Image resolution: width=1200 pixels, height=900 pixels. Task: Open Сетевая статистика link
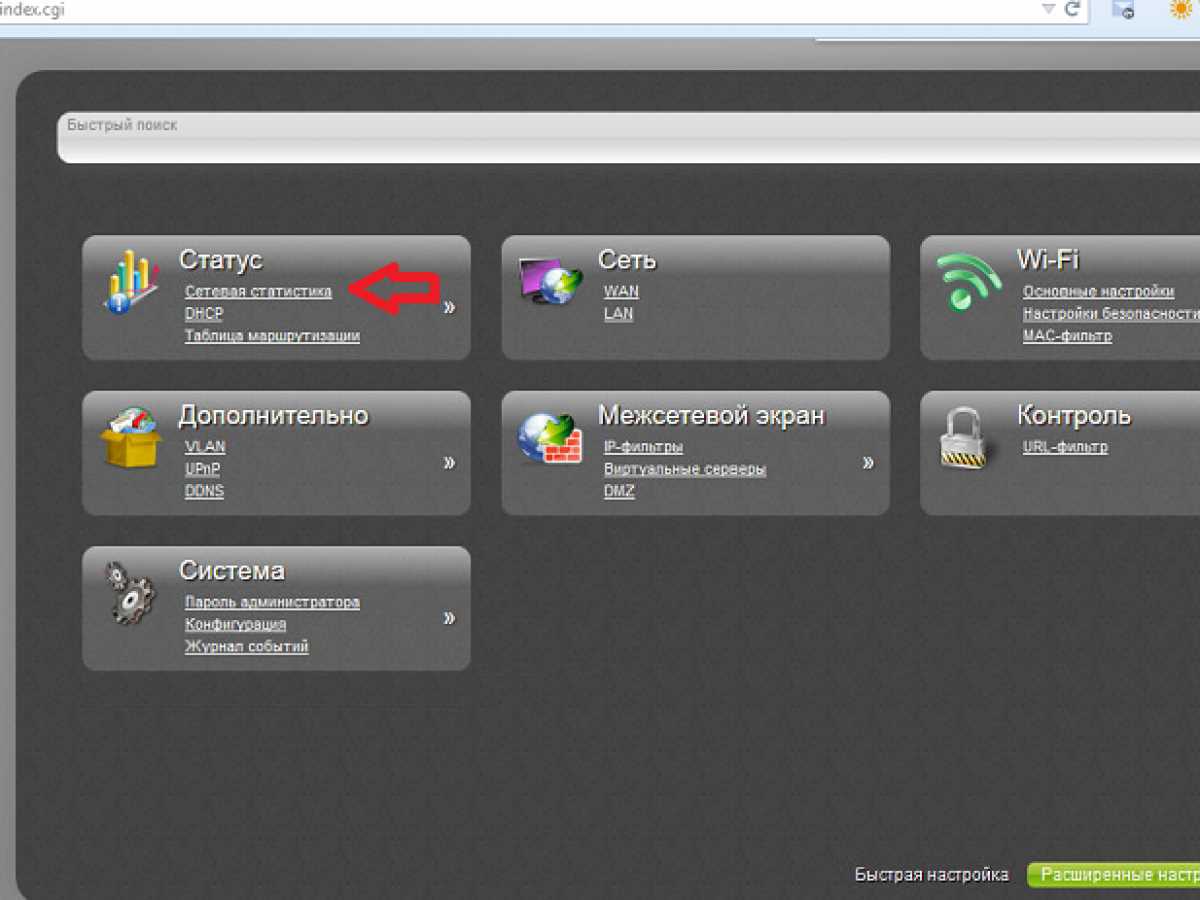258,292
